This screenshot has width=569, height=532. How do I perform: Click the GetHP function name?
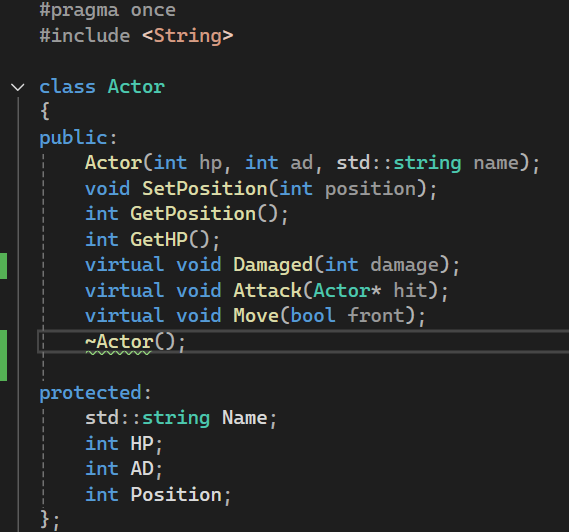[x=159, y=240]
